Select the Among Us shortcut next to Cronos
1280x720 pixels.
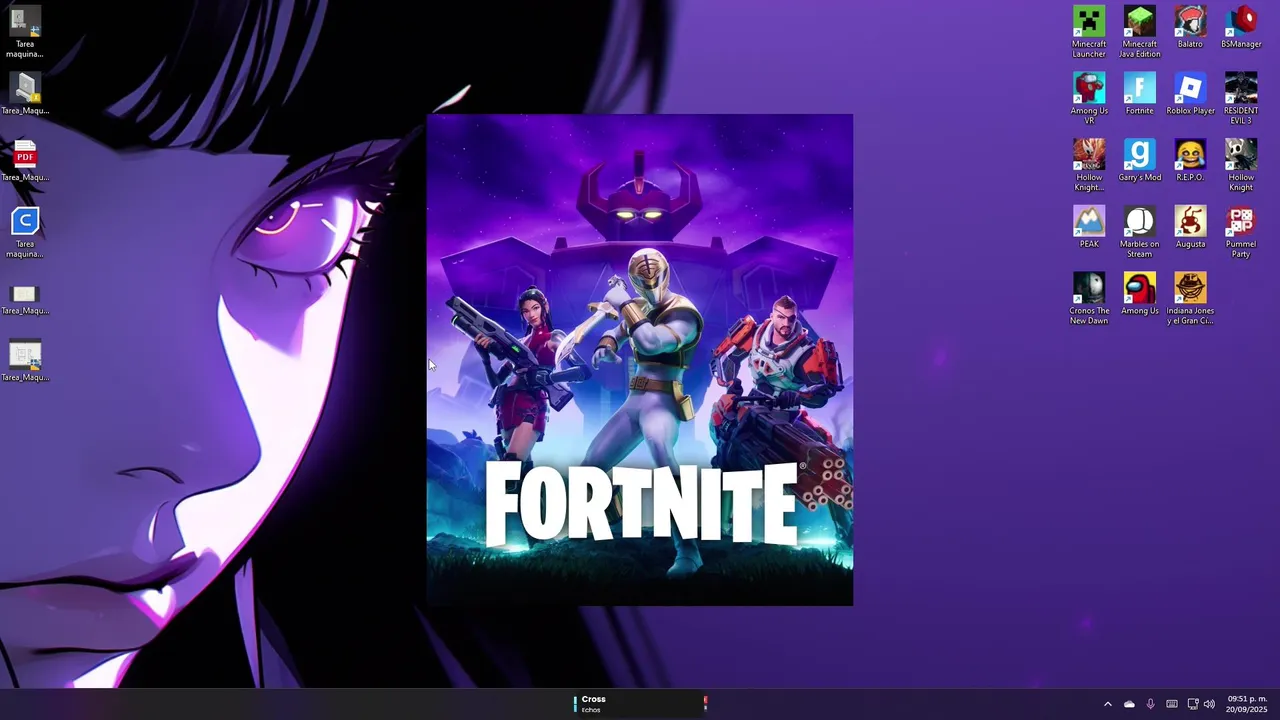[x=1140, y=293]
